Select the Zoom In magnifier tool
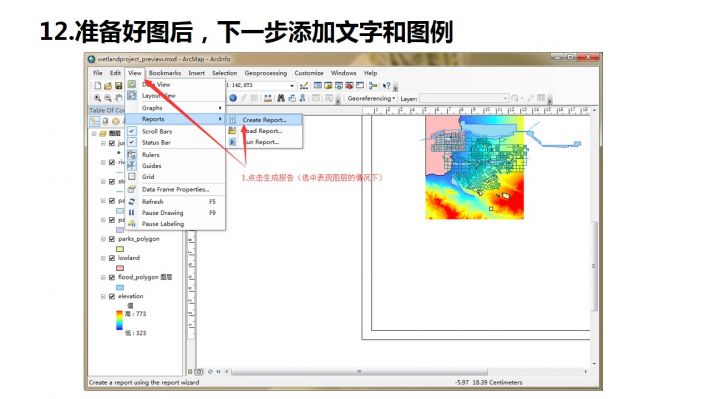The width and height of the screenshot is (710, 399). click(97, 98)
